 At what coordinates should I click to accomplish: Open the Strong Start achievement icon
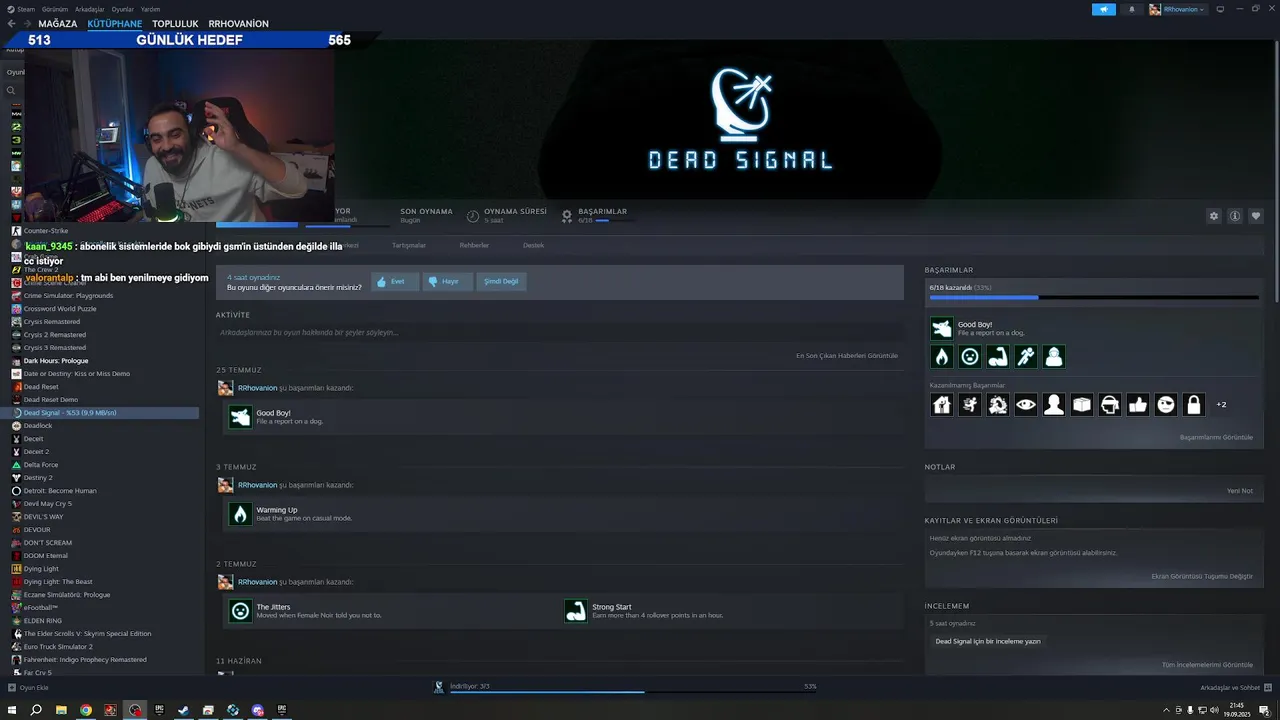pos(575,611)
